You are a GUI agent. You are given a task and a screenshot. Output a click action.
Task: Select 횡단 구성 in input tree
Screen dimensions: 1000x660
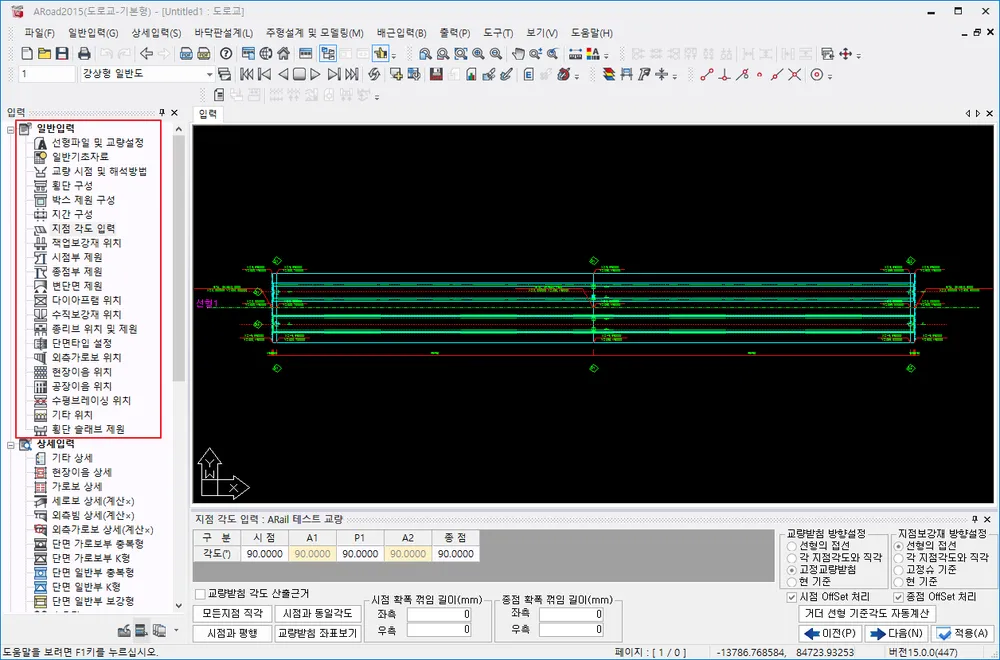click(x=72, y=185)
